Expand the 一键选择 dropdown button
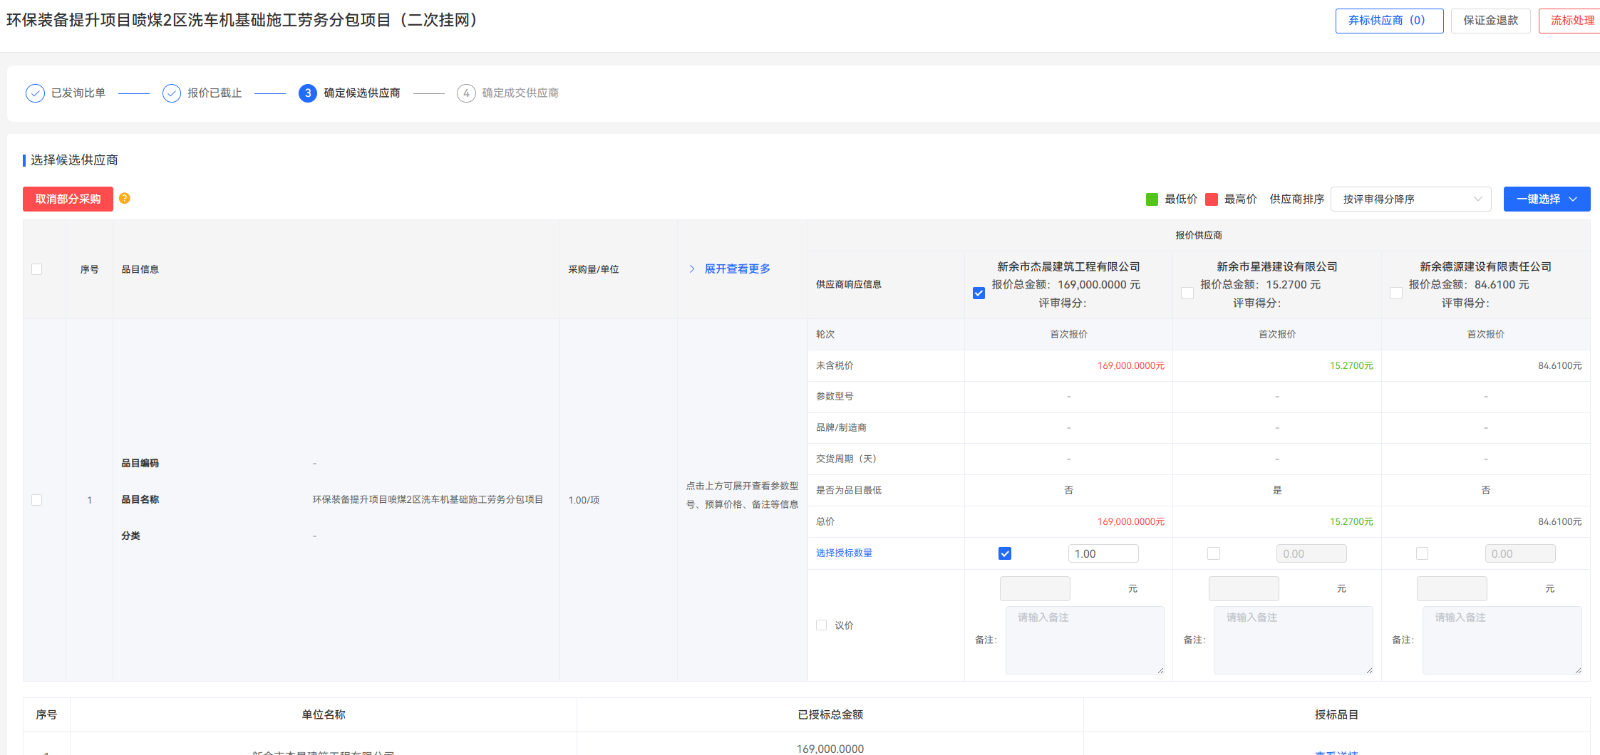 (1546, 199)
